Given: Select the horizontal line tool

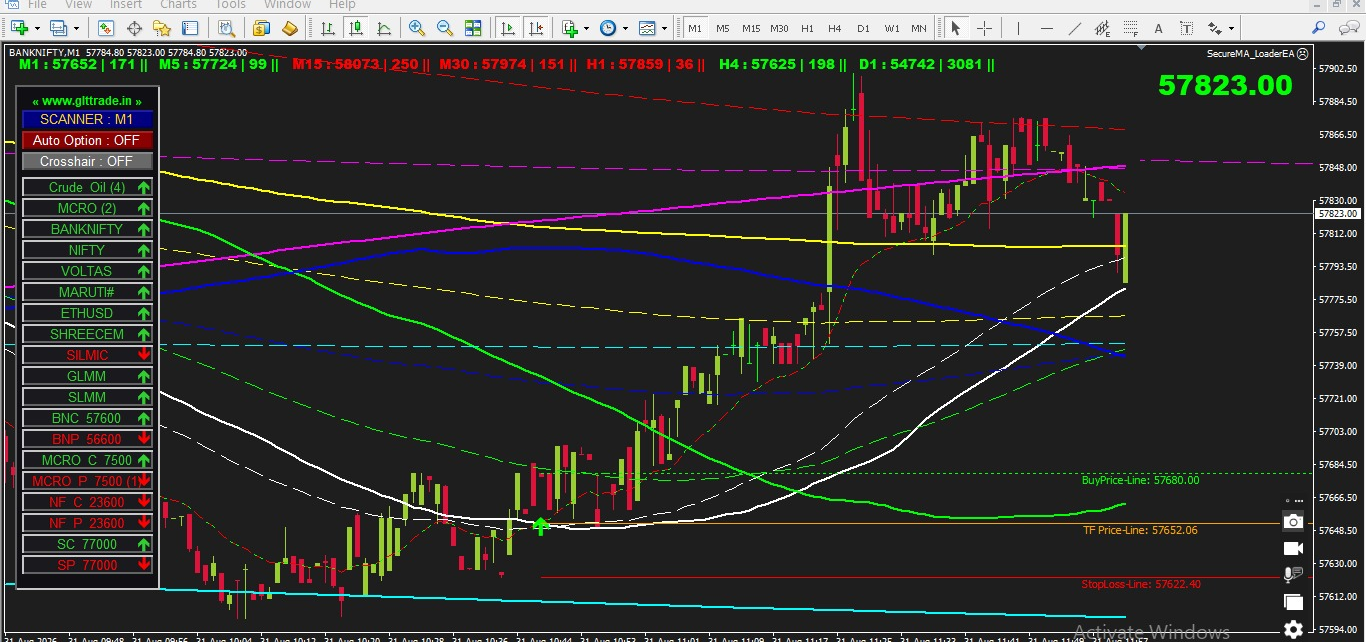Looking at the screenshot, I should pos(1047,28).
